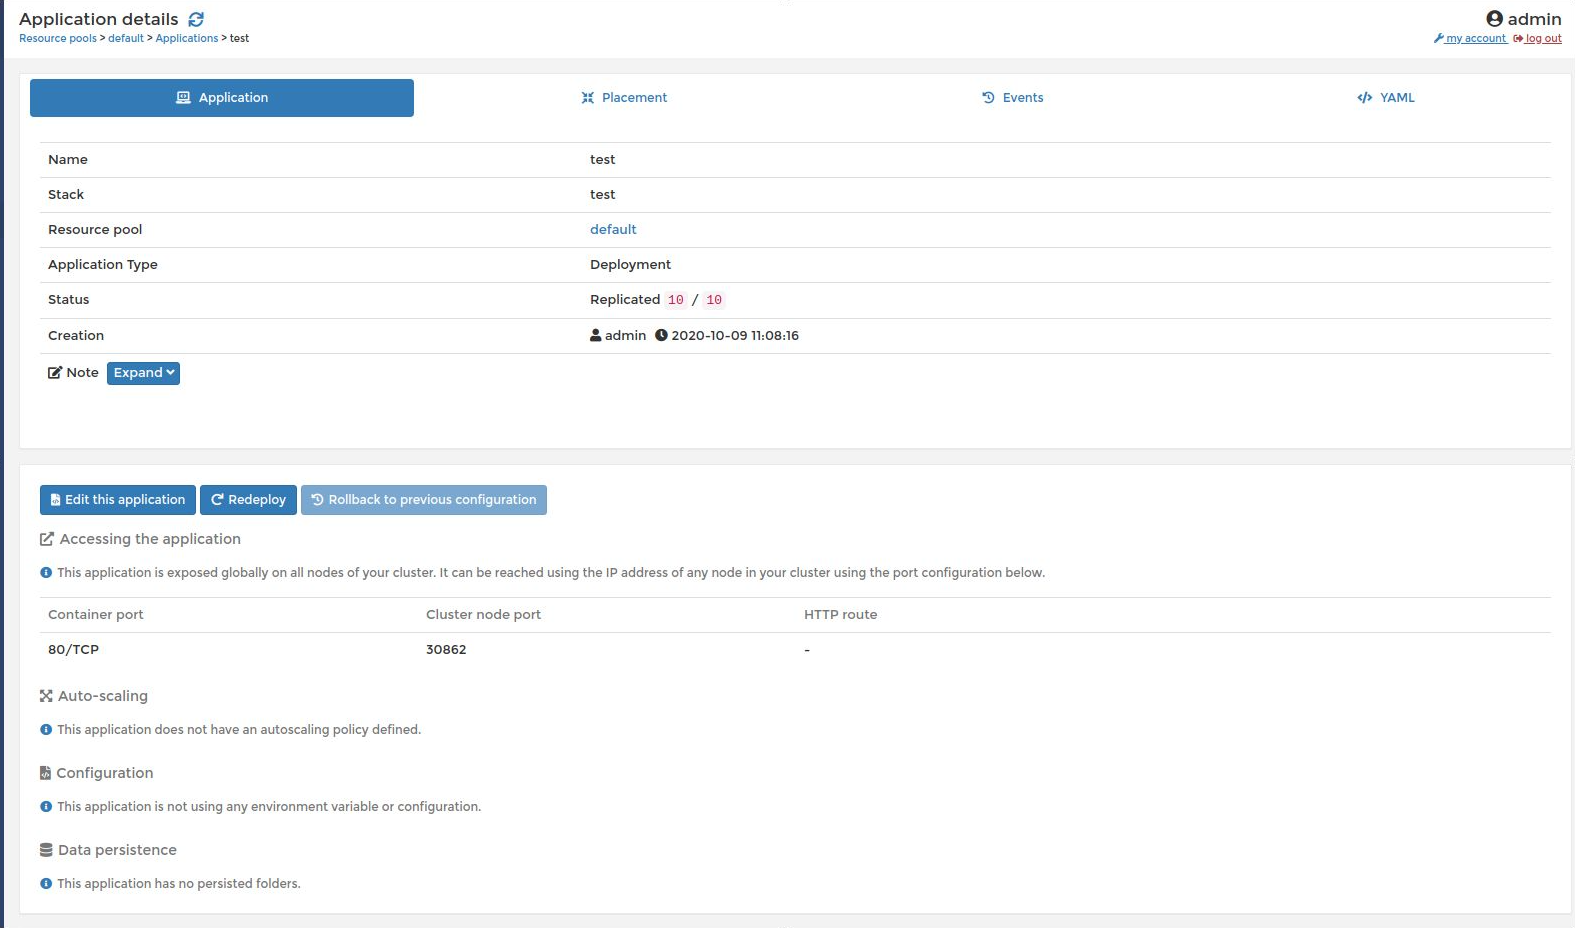Click the admin username at top right
This screenshot has width=1575, height=928.
click(1534, 19)
